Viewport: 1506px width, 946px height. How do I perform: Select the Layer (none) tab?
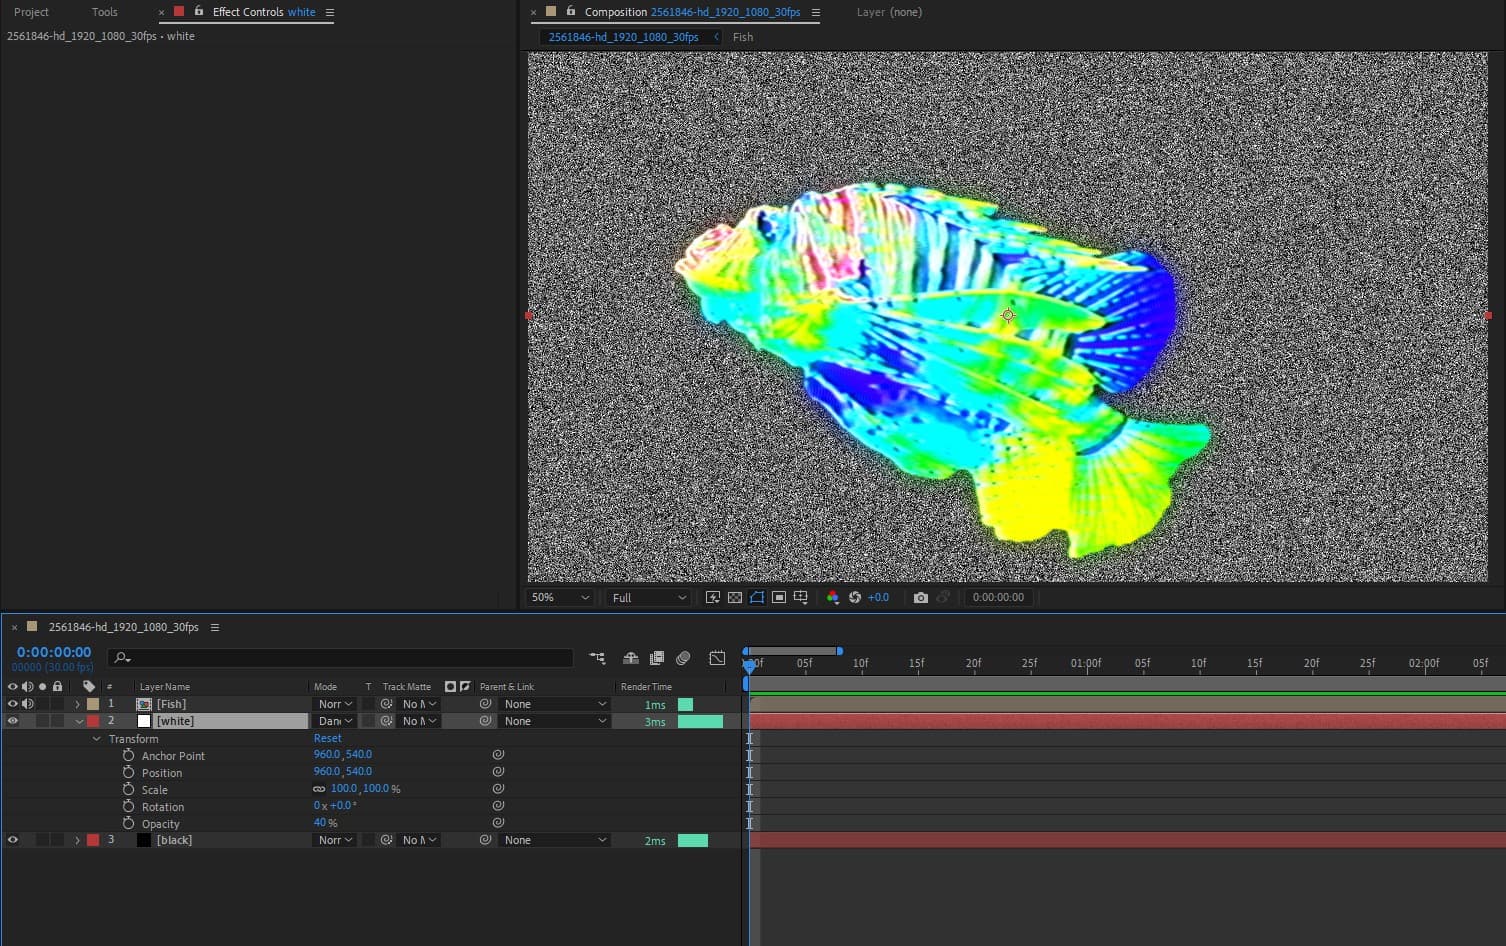[x=889, y=12]
